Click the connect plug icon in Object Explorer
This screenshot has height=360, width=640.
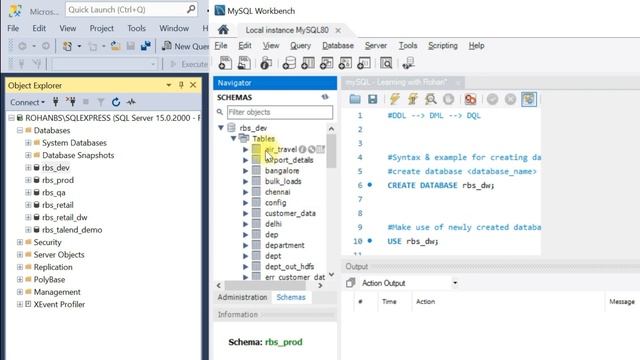click(x=56, y=102)
